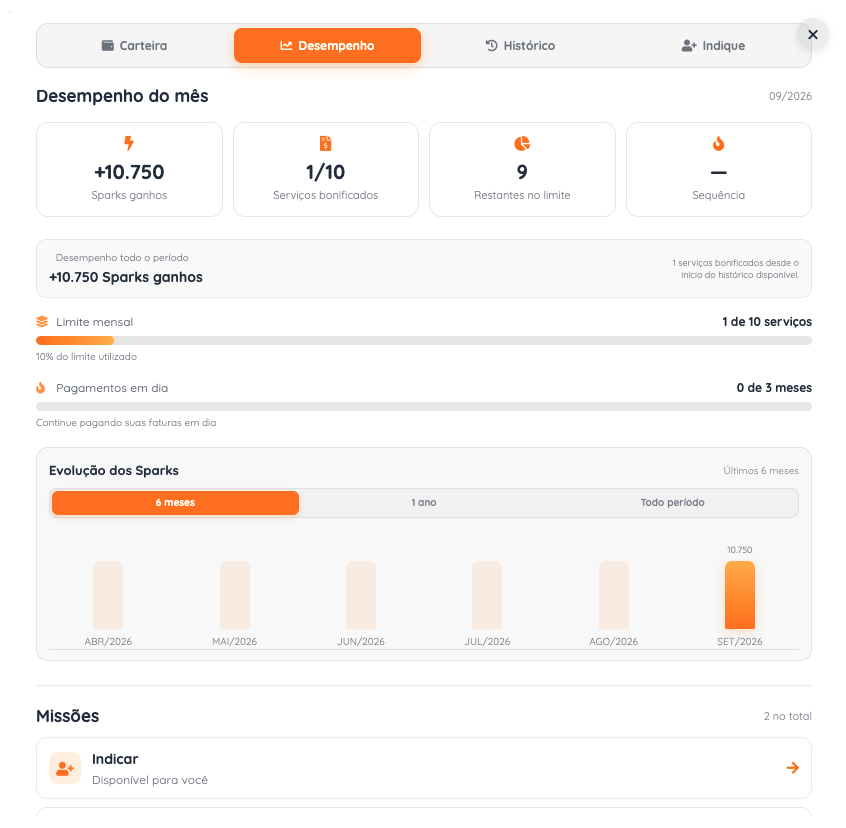Click the layers icon next to Limite mensal
Screen dimensions: 846x828
[42, 322]
